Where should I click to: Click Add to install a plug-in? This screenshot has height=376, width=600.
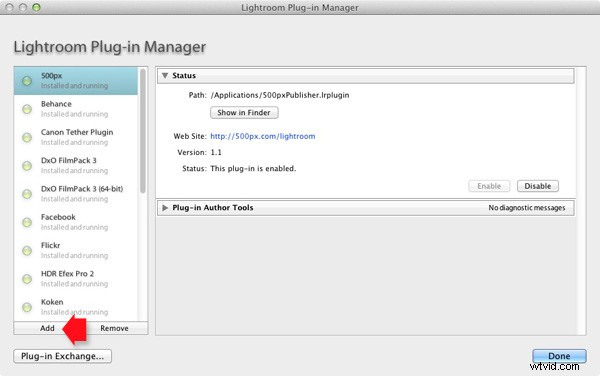[47, 328]
